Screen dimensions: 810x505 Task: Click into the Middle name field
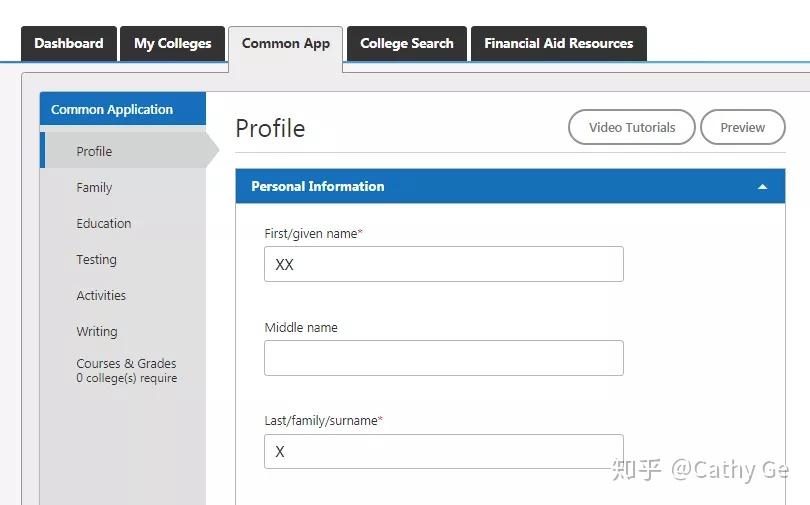pyautogui.click(x=444, y=358)
